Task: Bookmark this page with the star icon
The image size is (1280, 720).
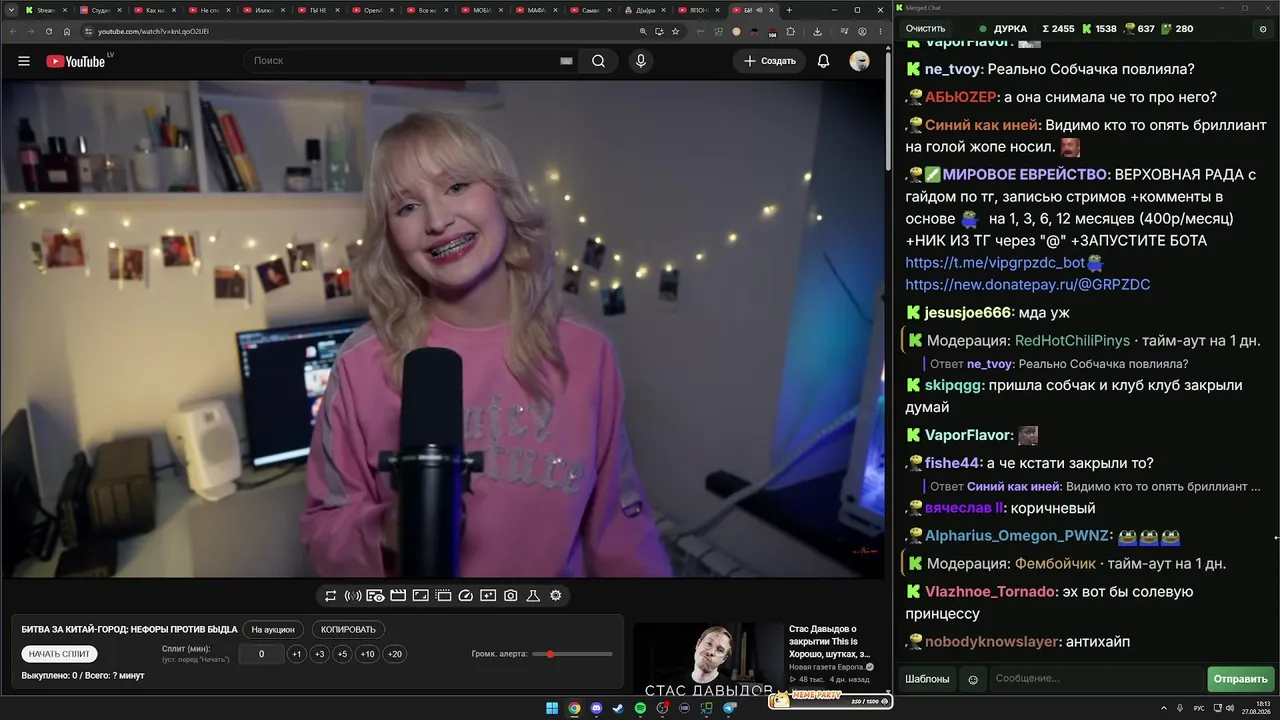Action: tap(676, 31)
